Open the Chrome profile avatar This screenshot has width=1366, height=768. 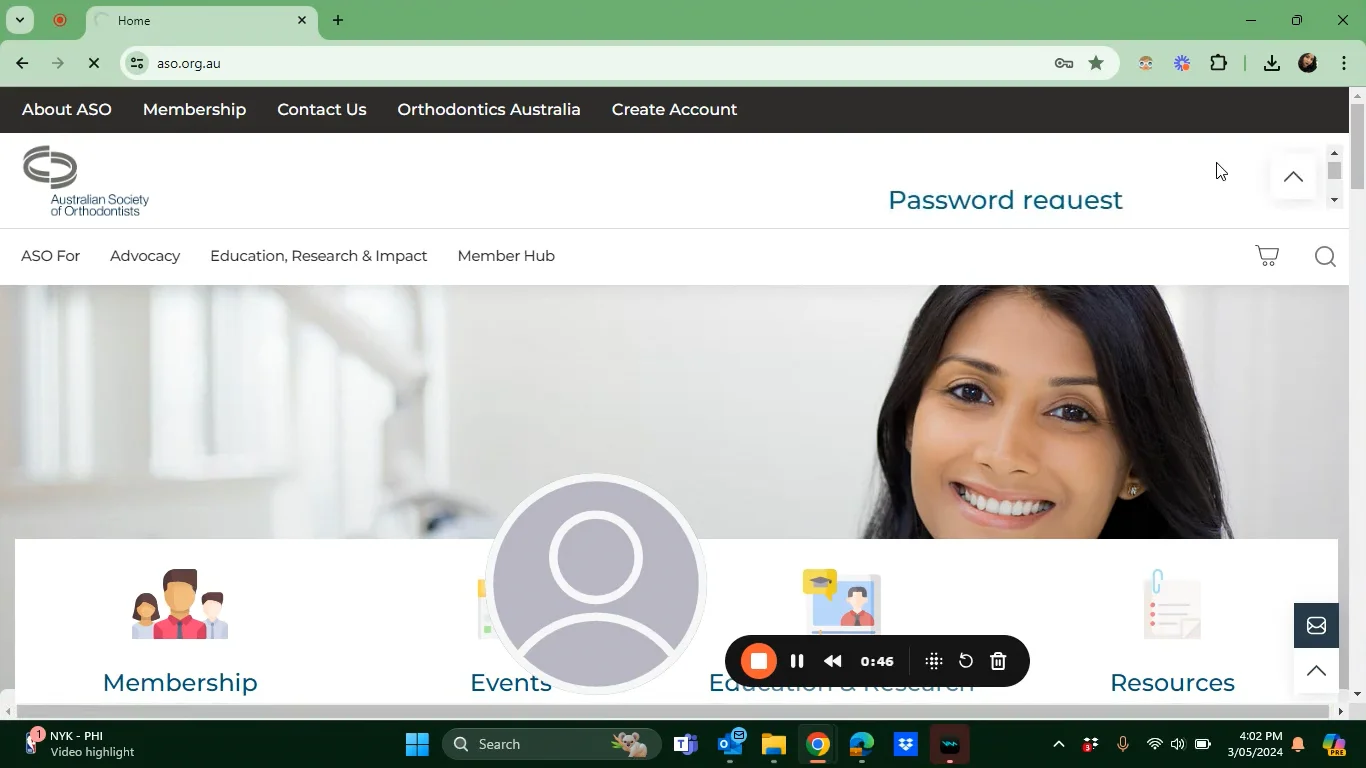pyautogui.click(x=1308, y=63)
